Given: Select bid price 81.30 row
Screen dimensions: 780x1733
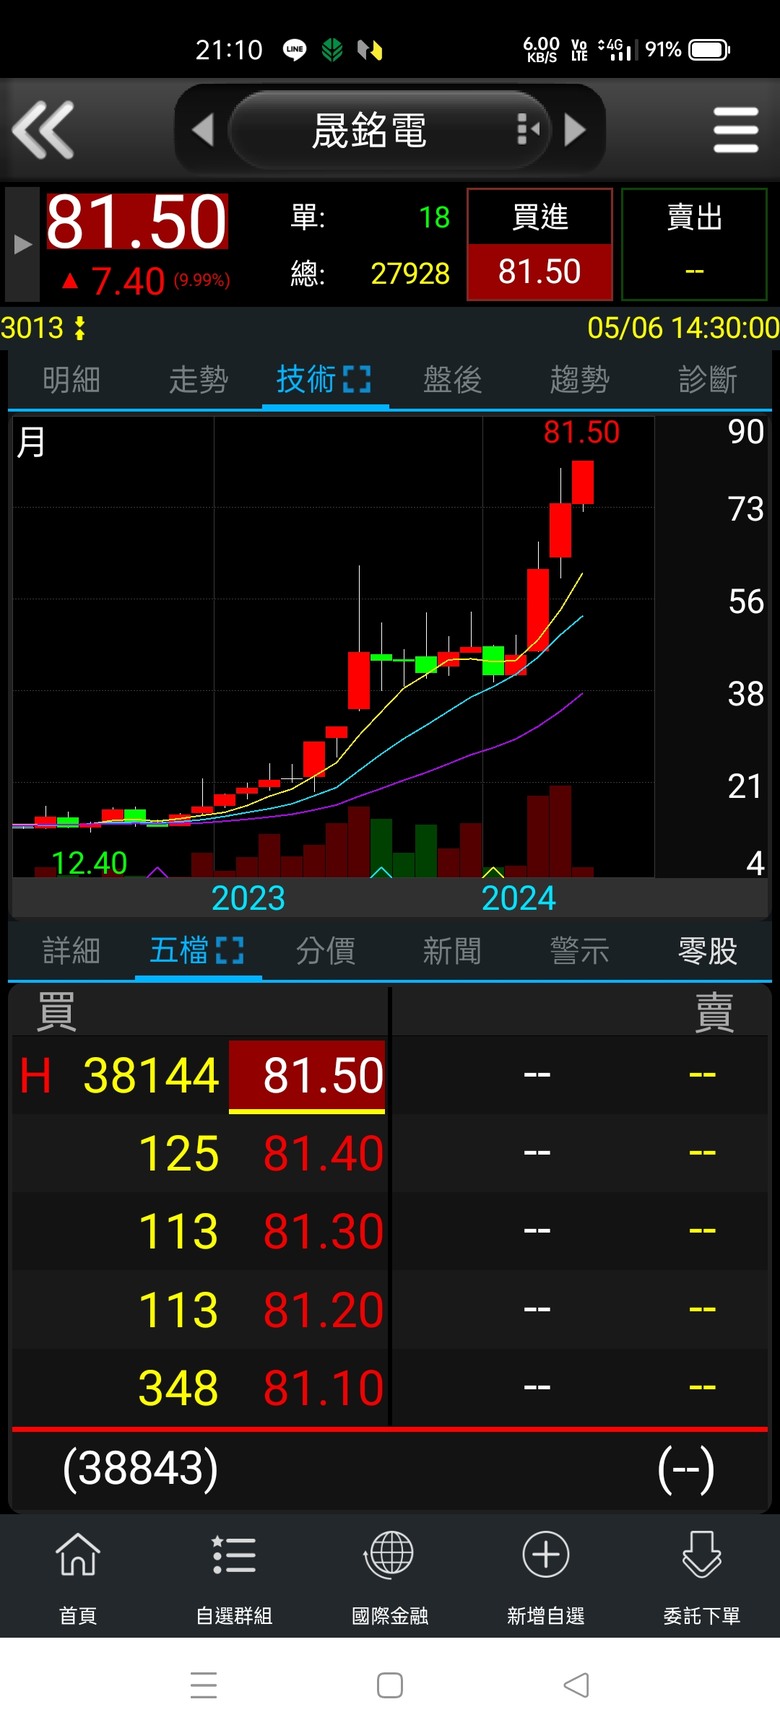Looking at the screenshot, I should 323,1232.
